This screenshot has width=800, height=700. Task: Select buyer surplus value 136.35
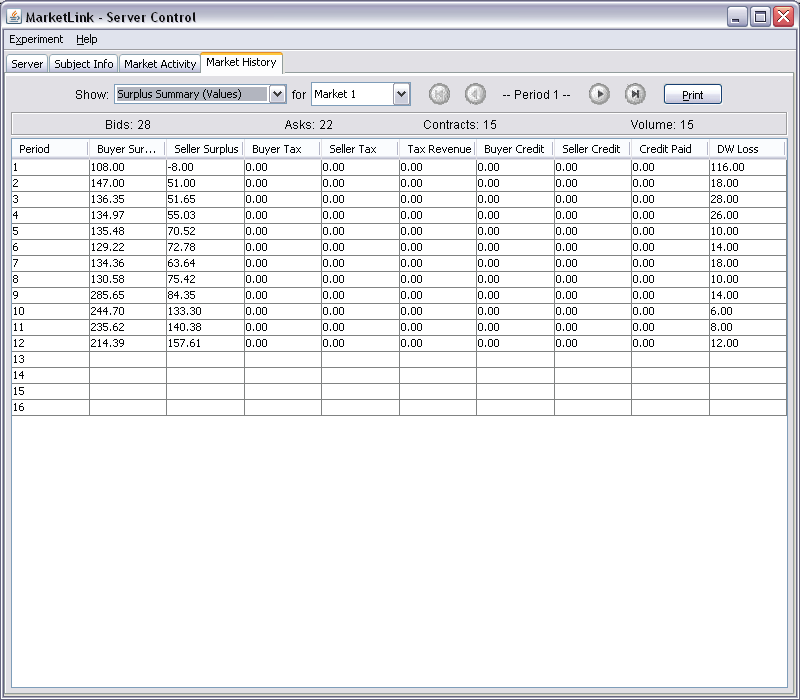point(128,199)
